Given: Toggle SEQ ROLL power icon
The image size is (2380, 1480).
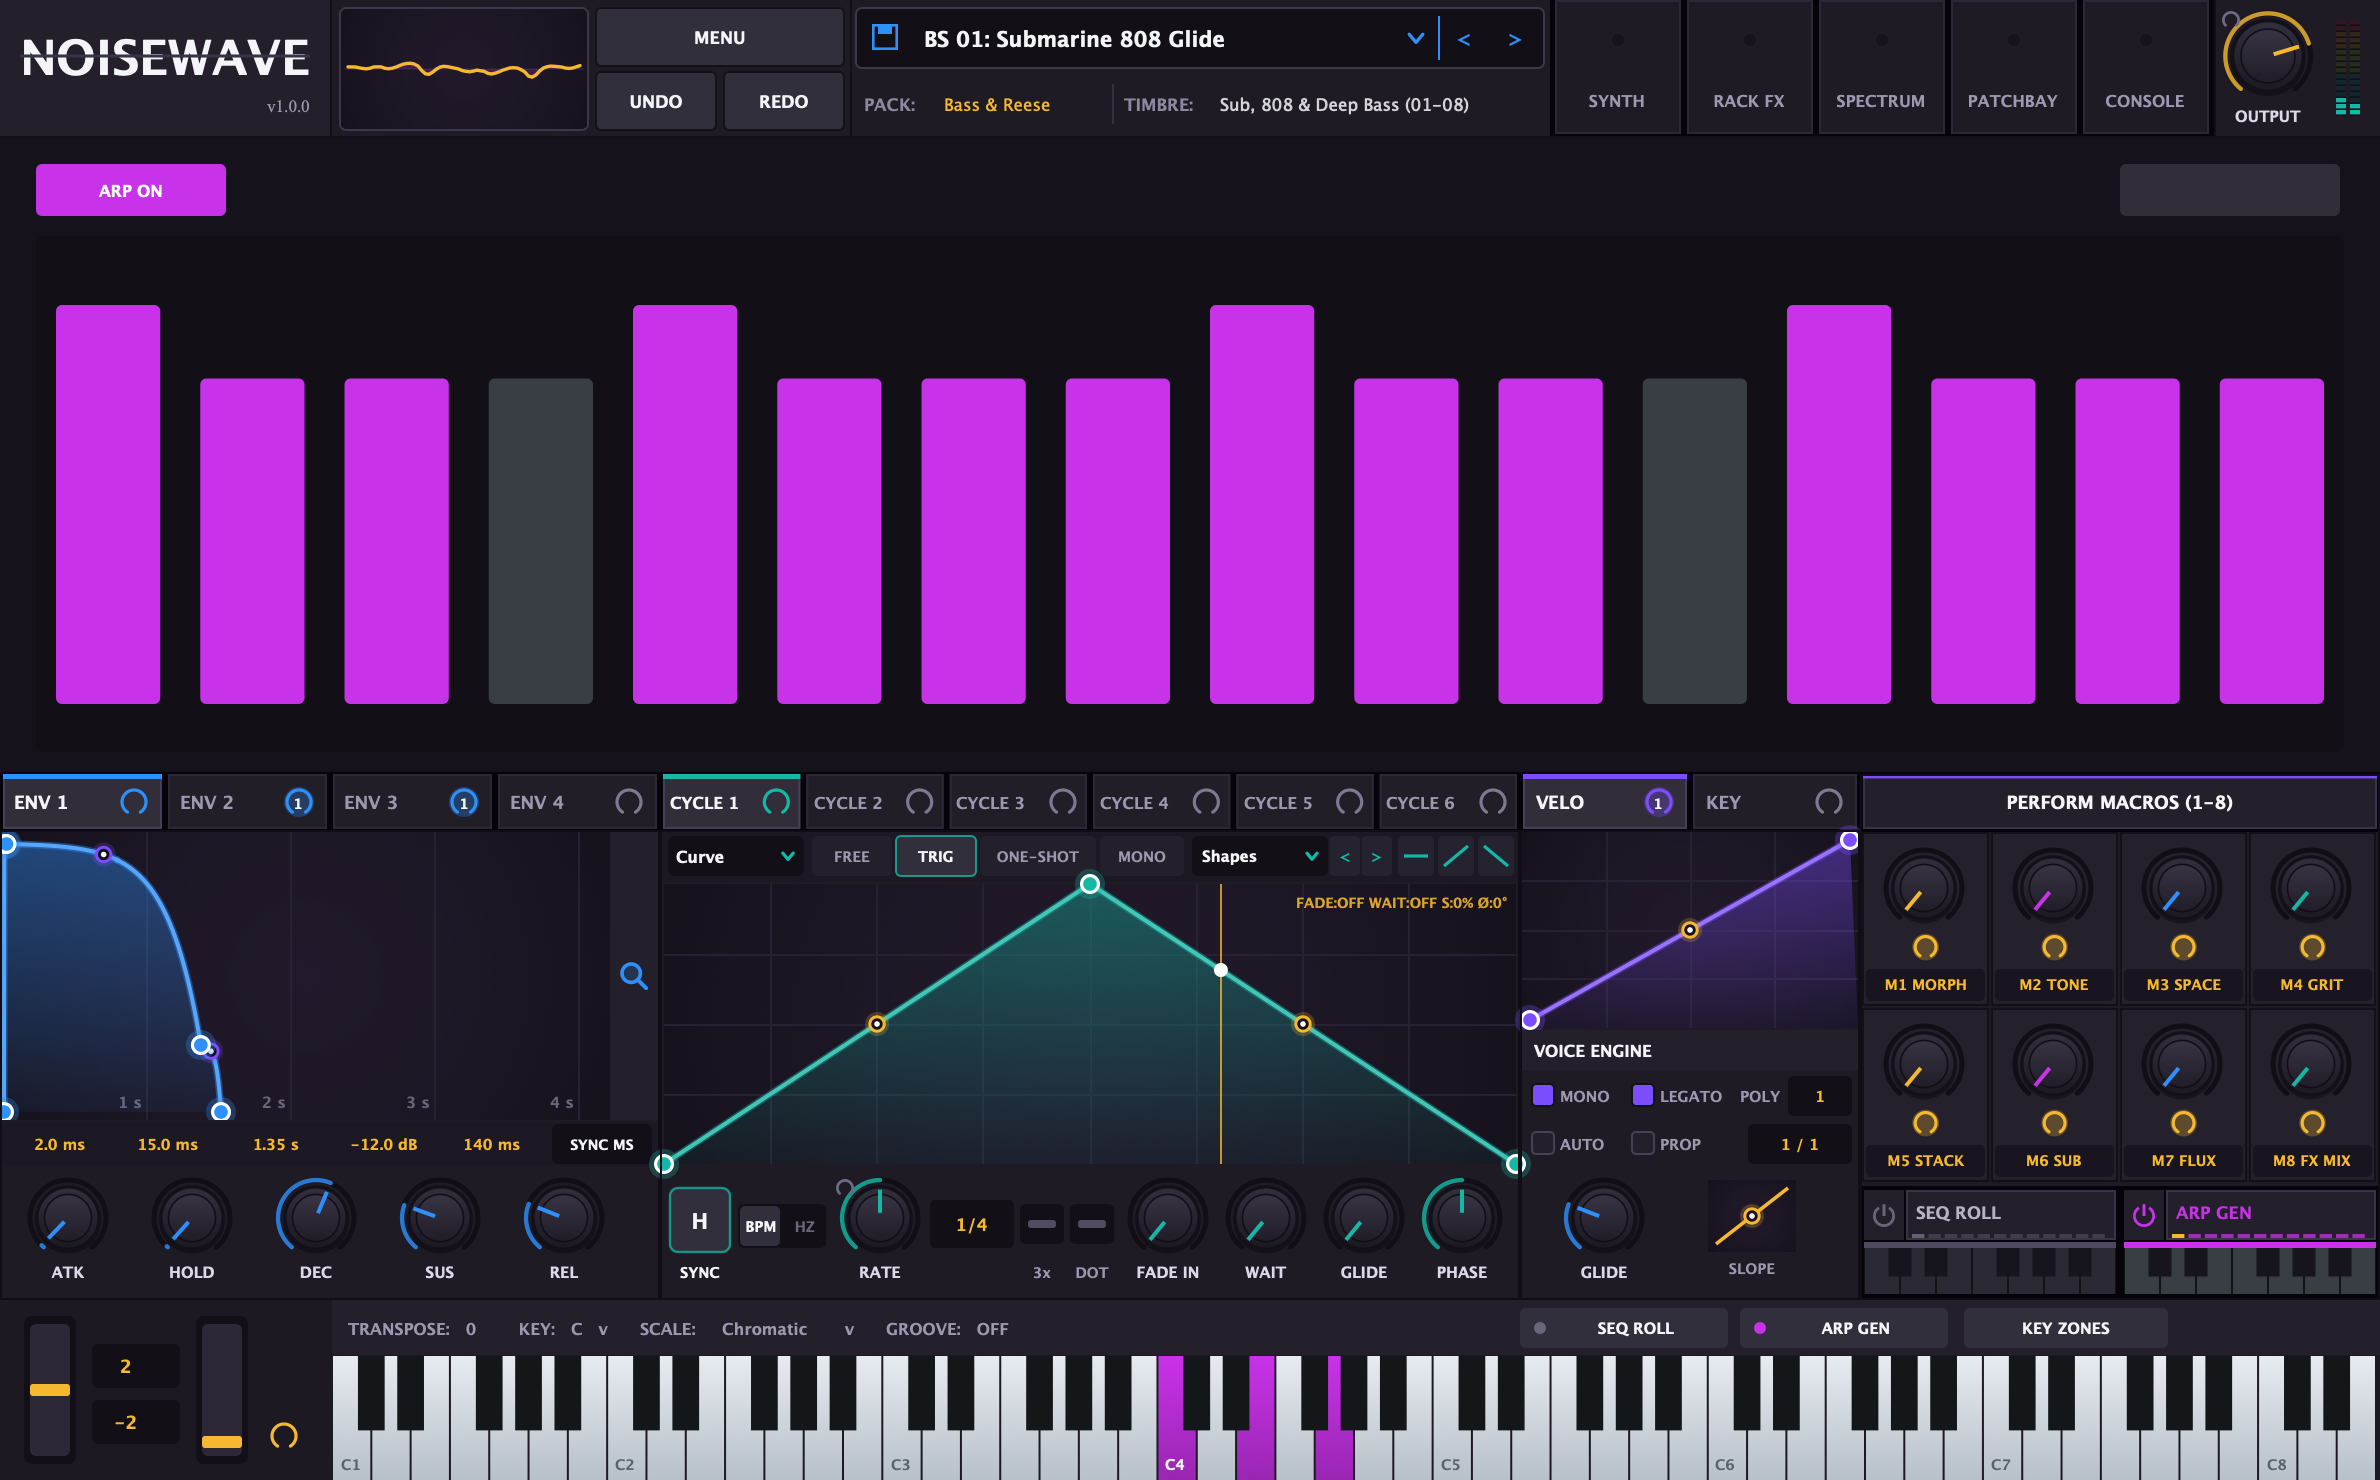Looking at the screenshot, I should tap(1884, 1214).
